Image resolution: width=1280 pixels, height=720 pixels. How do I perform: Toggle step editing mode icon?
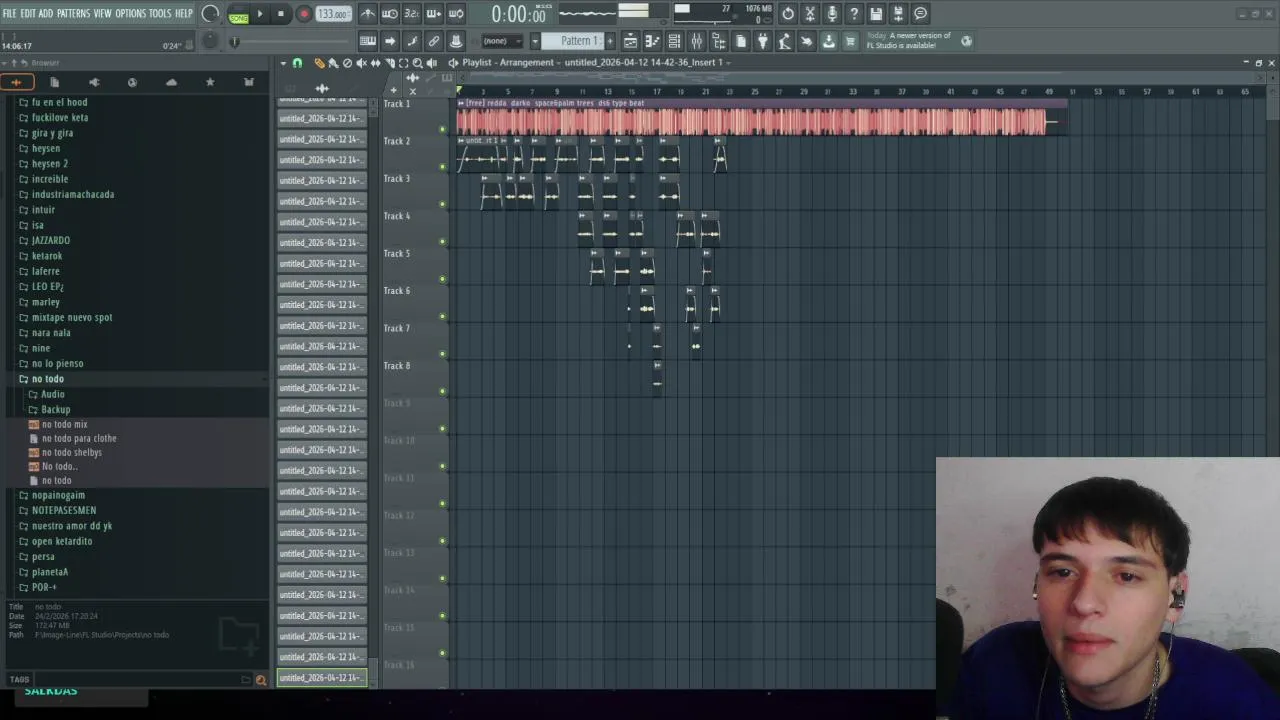[412, 41]
